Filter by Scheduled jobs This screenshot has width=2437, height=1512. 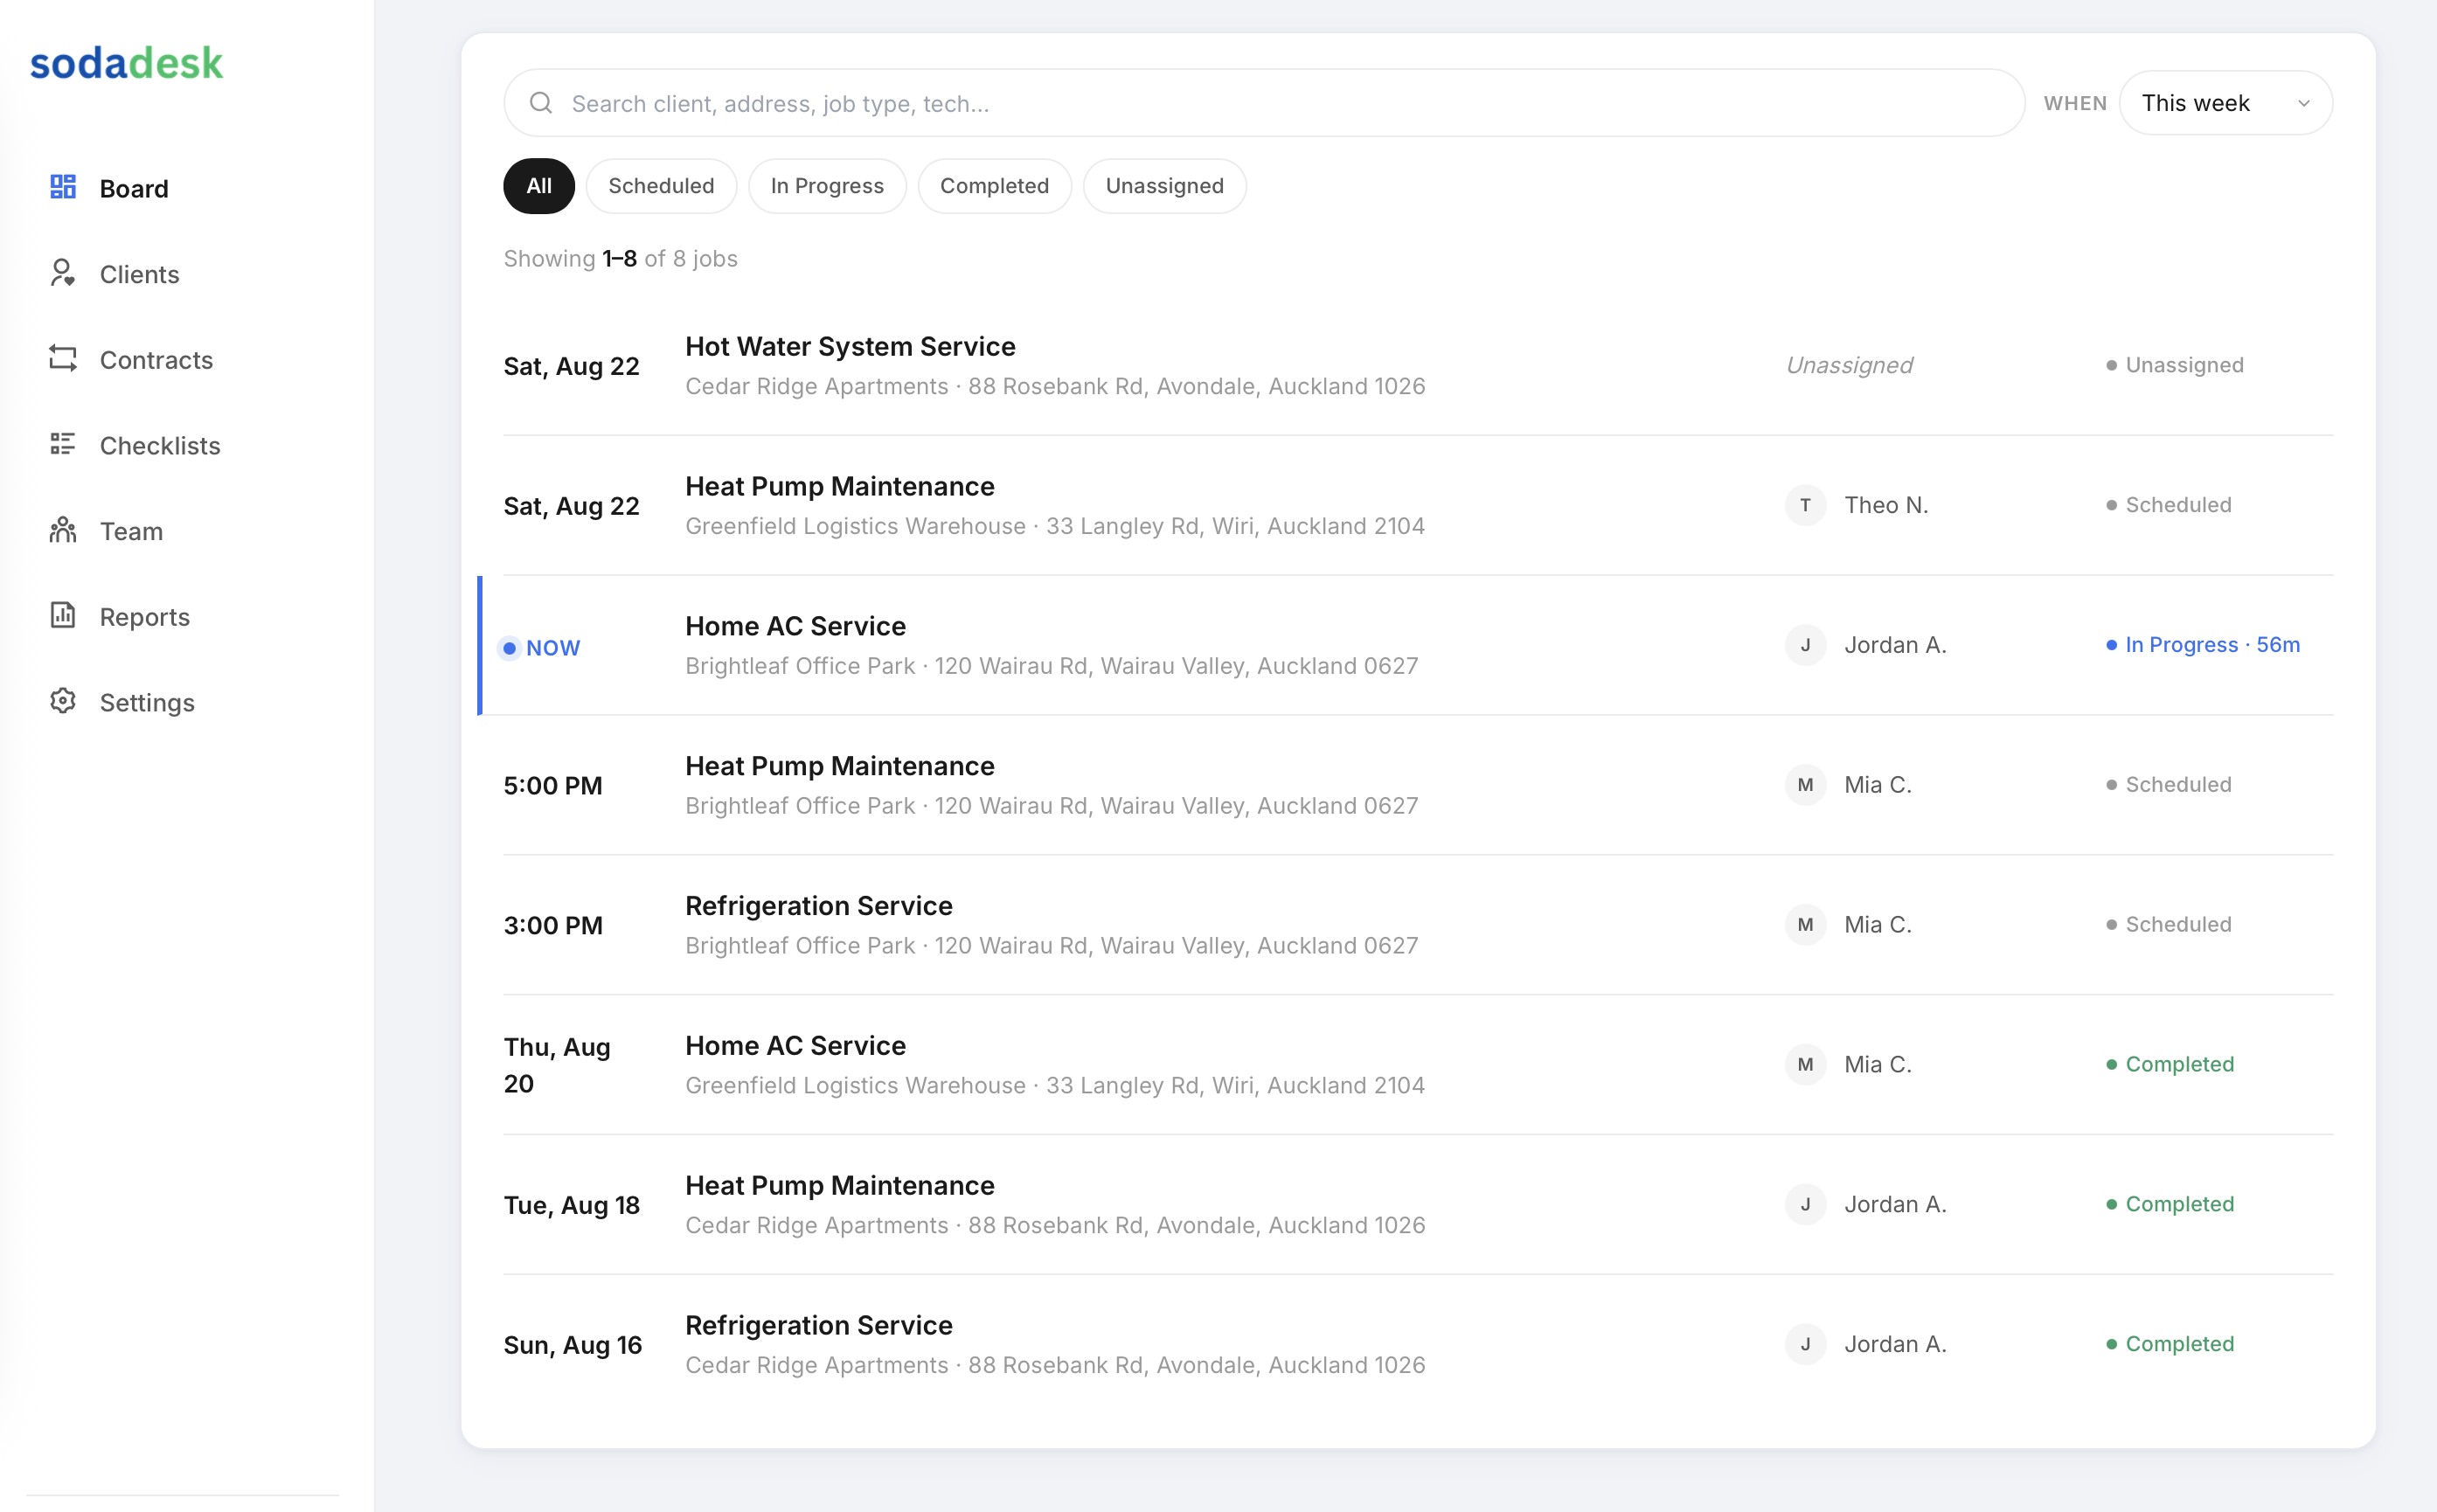tap(661, 186)
